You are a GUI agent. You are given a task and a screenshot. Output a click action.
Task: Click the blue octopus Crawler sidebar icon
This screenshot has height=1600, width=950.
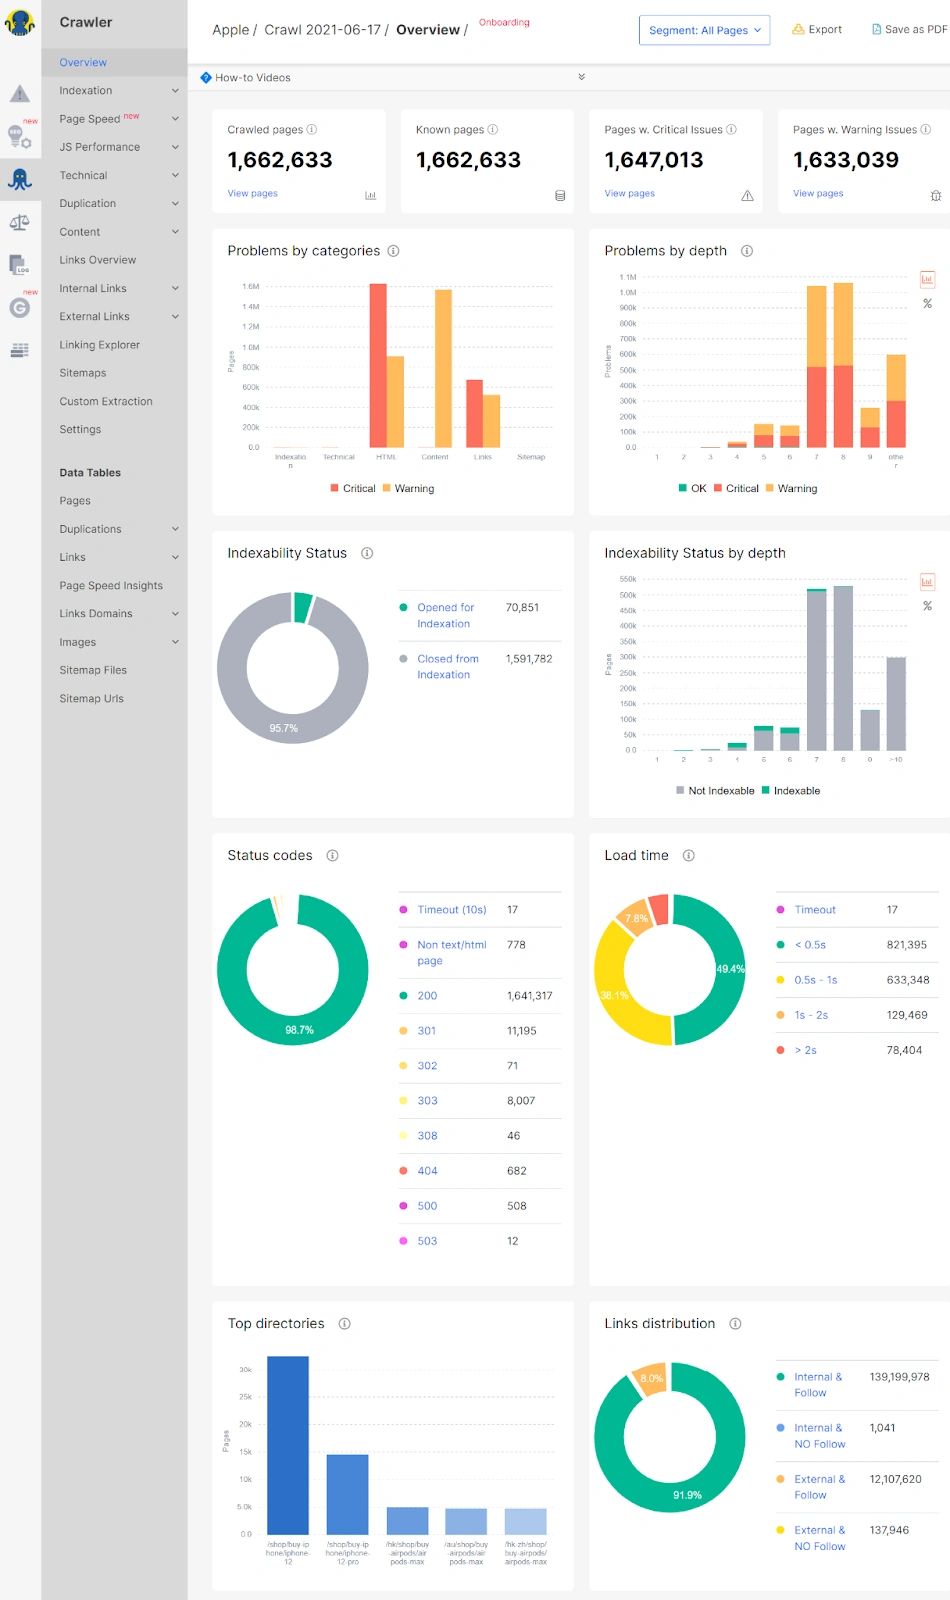[x=20, y=180]
